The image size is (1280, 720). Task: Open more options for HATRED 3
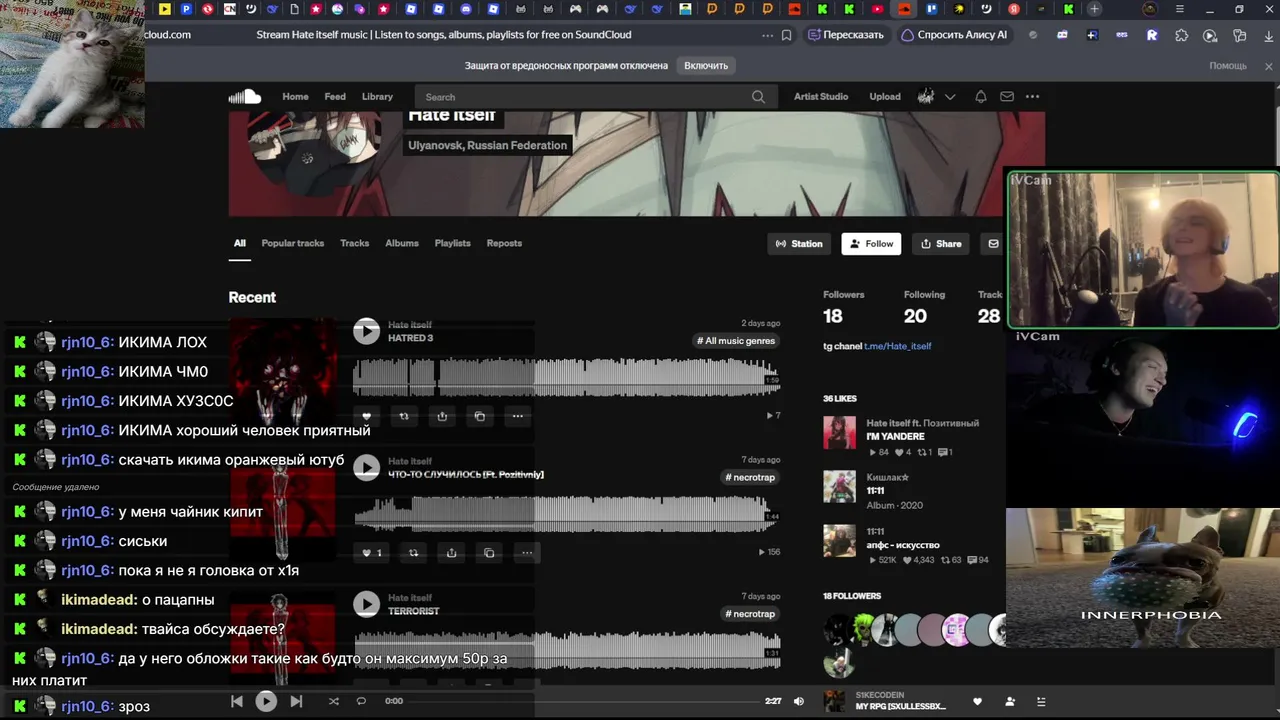pos(517,416)
